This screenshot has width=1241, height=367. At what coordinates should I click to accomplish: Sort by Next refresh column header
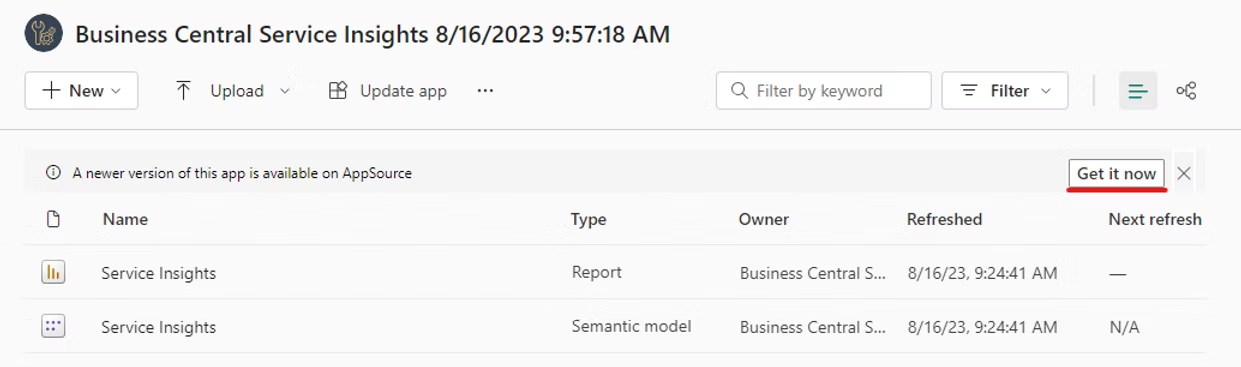1155,219
